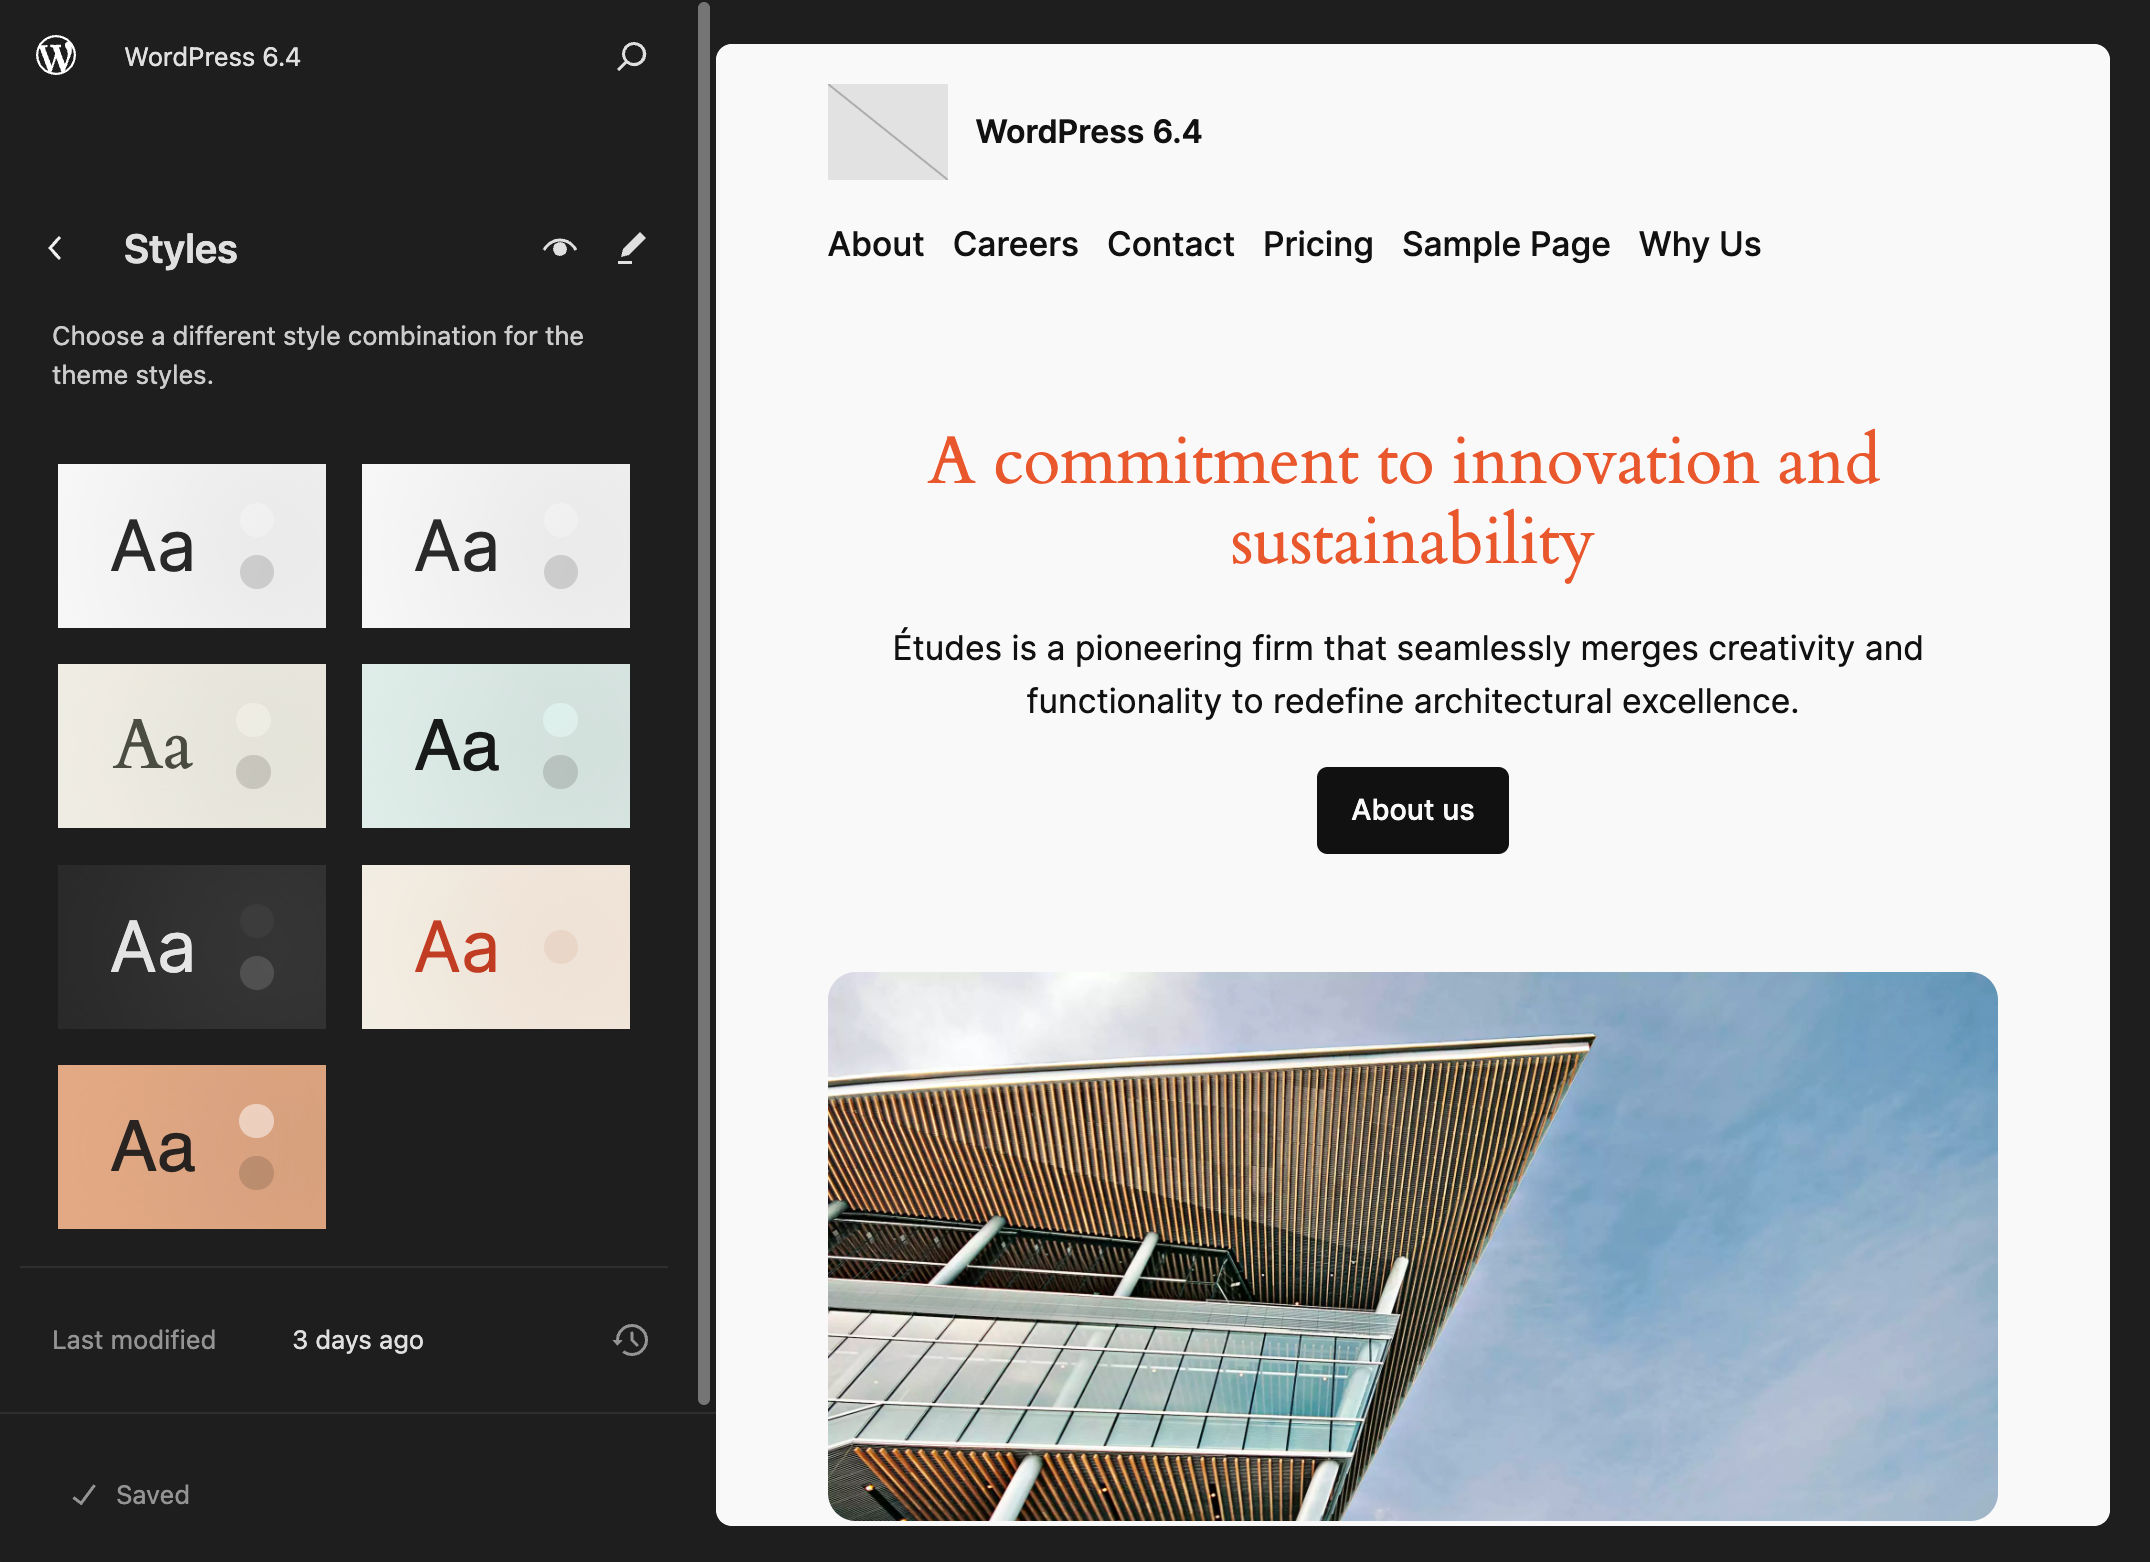Click the back arrow to navigate back

(55, 249)
